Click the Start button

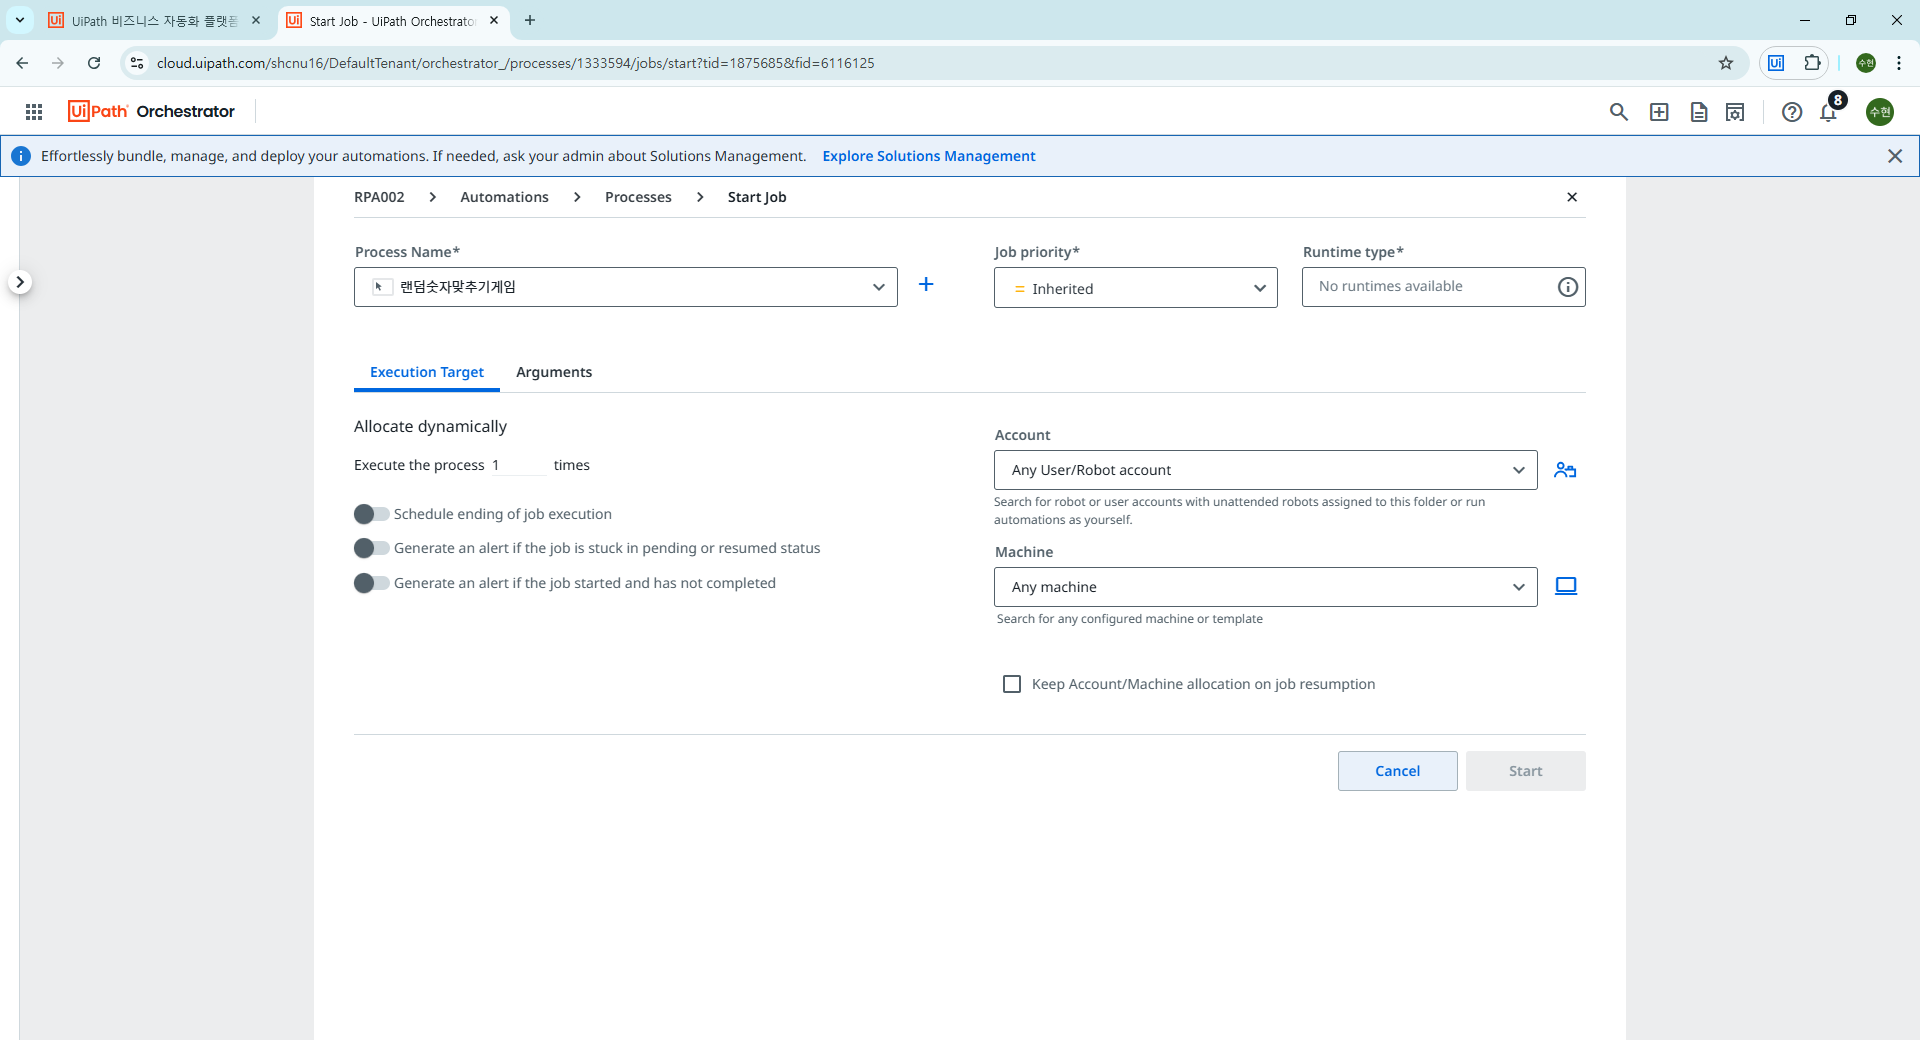(x=1525, y=771)
